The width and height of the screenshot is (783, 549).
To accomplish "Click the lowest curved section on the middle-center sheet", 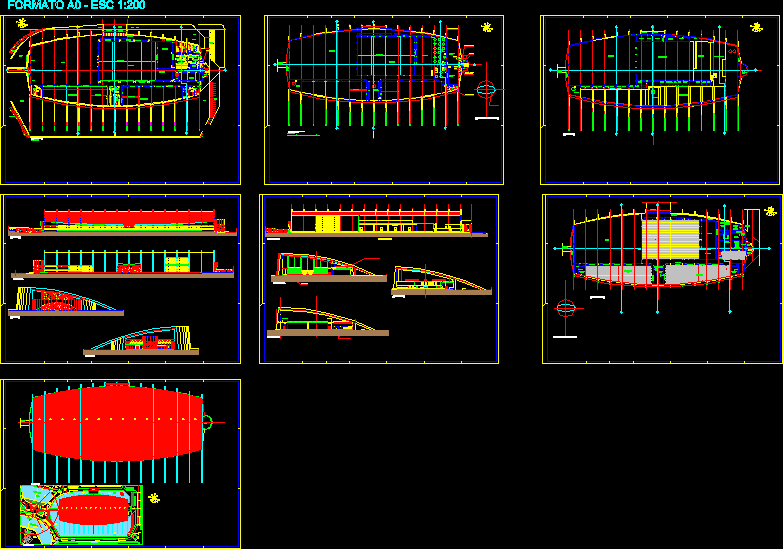I will pos(322,320).
